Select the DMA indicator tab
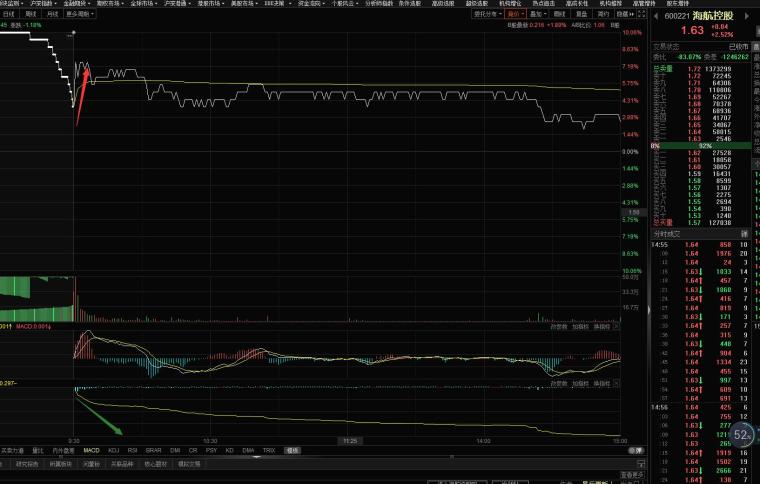The image size is (760, 484). click(x=248, y=451)
